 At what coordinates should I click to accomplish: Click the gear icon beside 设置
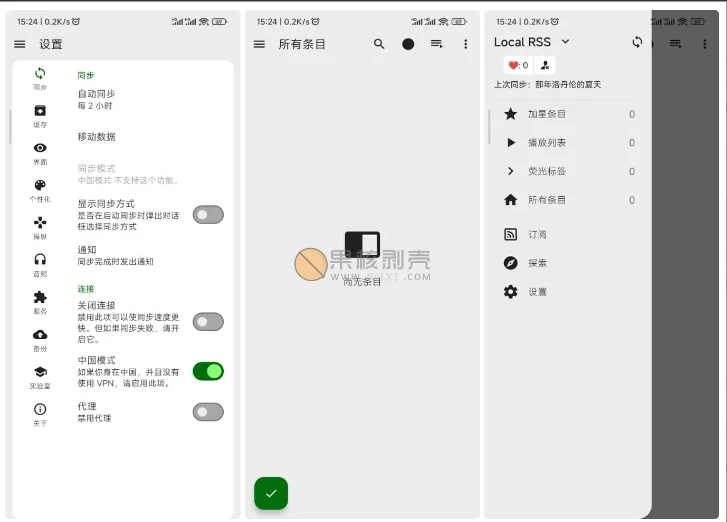click(x=510, y=292)
